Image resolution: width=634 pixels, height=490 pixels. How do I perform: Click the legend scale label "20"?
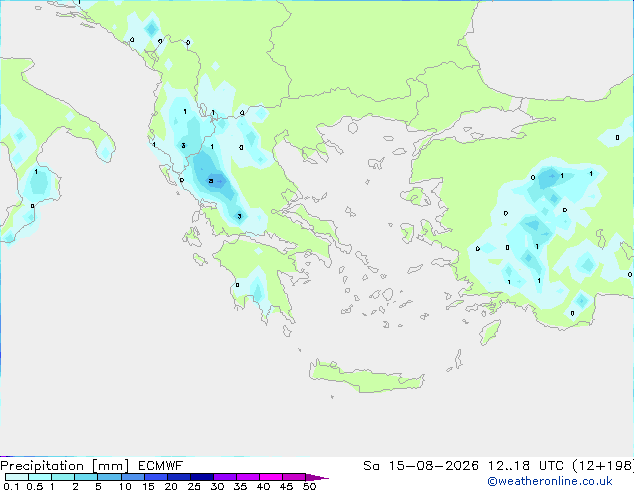[x=171, y=486]
